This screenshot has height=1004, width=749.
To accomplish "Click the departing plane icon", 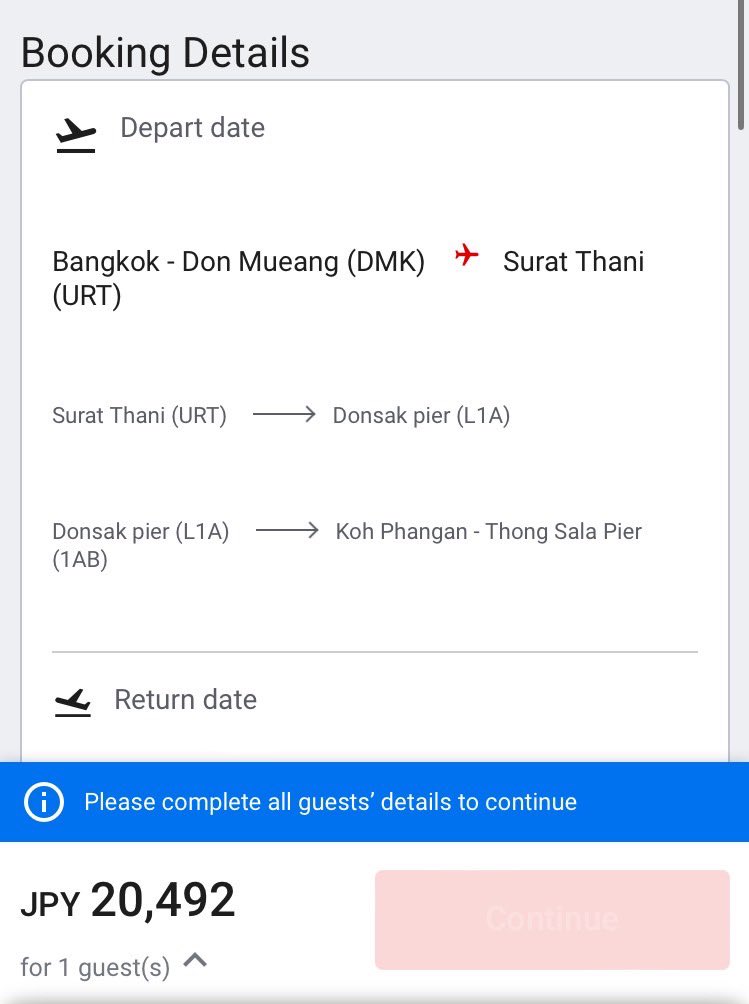I will (x=75, y=134).
